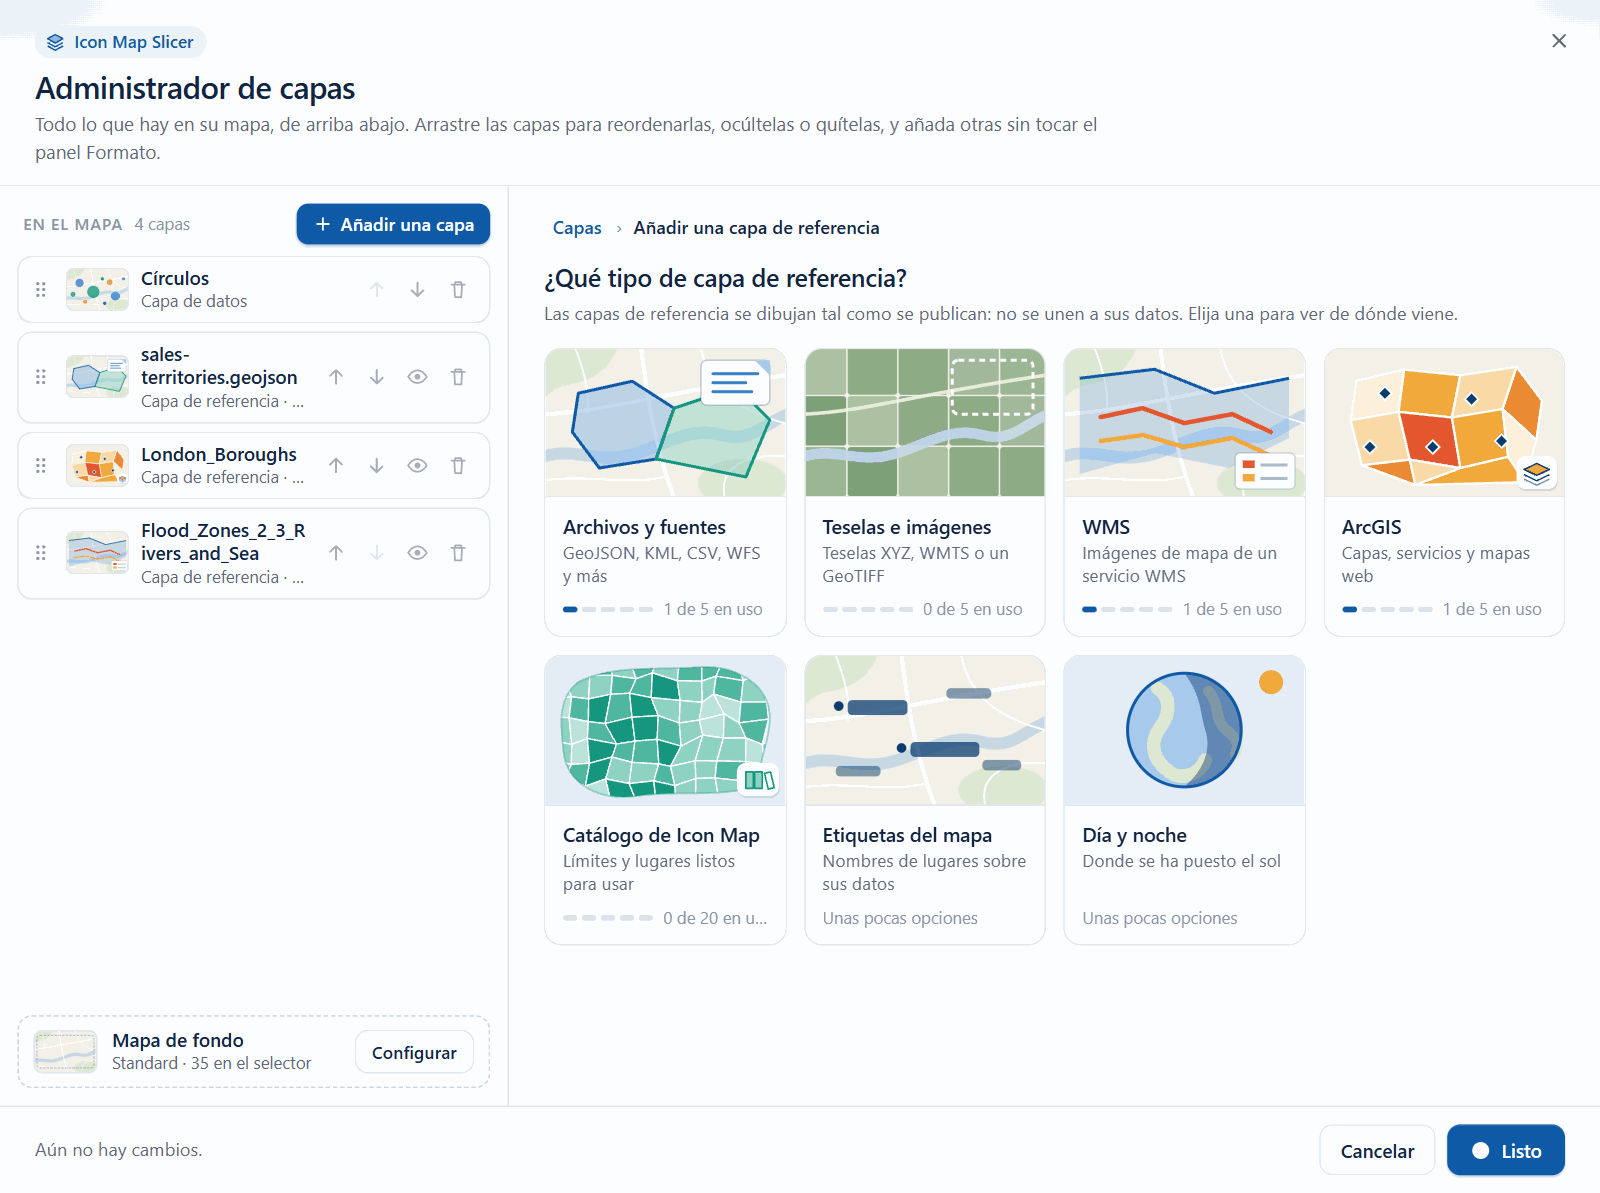Move sales-territories.geojson layer down
This screenshot has width=1600, height=1193.
pyautogui.click(x=377, y=377)
